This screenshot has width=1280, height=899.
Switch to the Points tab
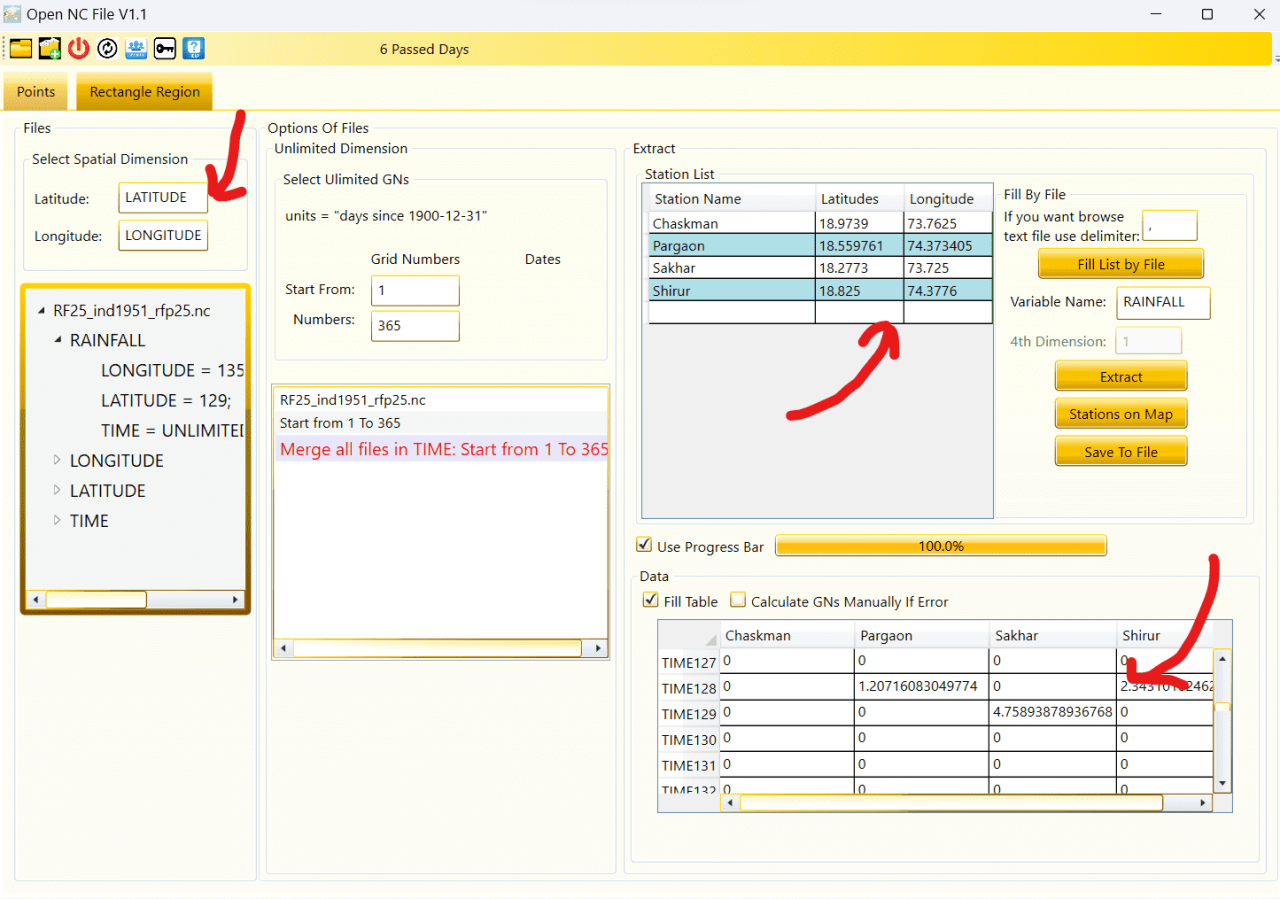(36, 92)
